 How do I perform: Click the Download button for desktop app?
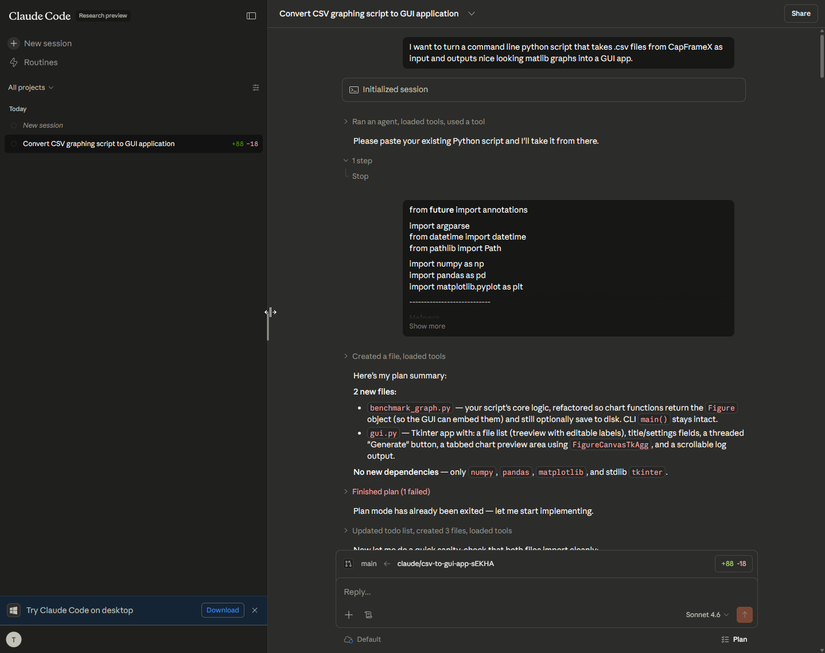222,610
